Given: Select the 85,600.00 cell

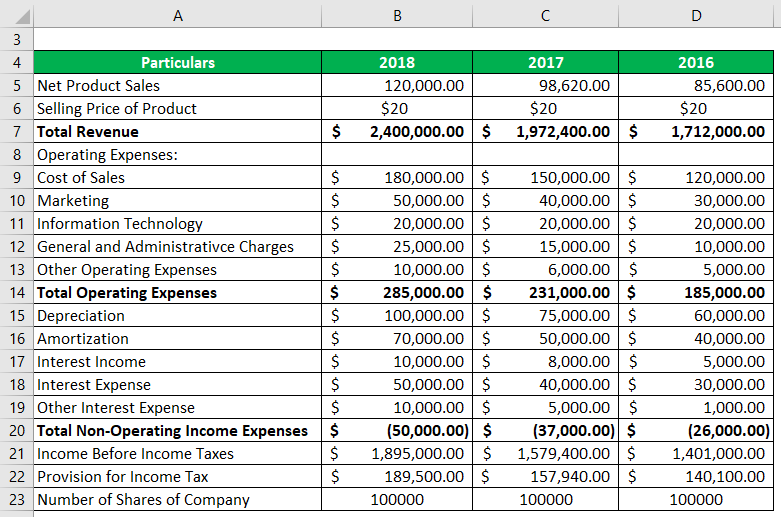Looking at the screenshot, I should point(696,85).
